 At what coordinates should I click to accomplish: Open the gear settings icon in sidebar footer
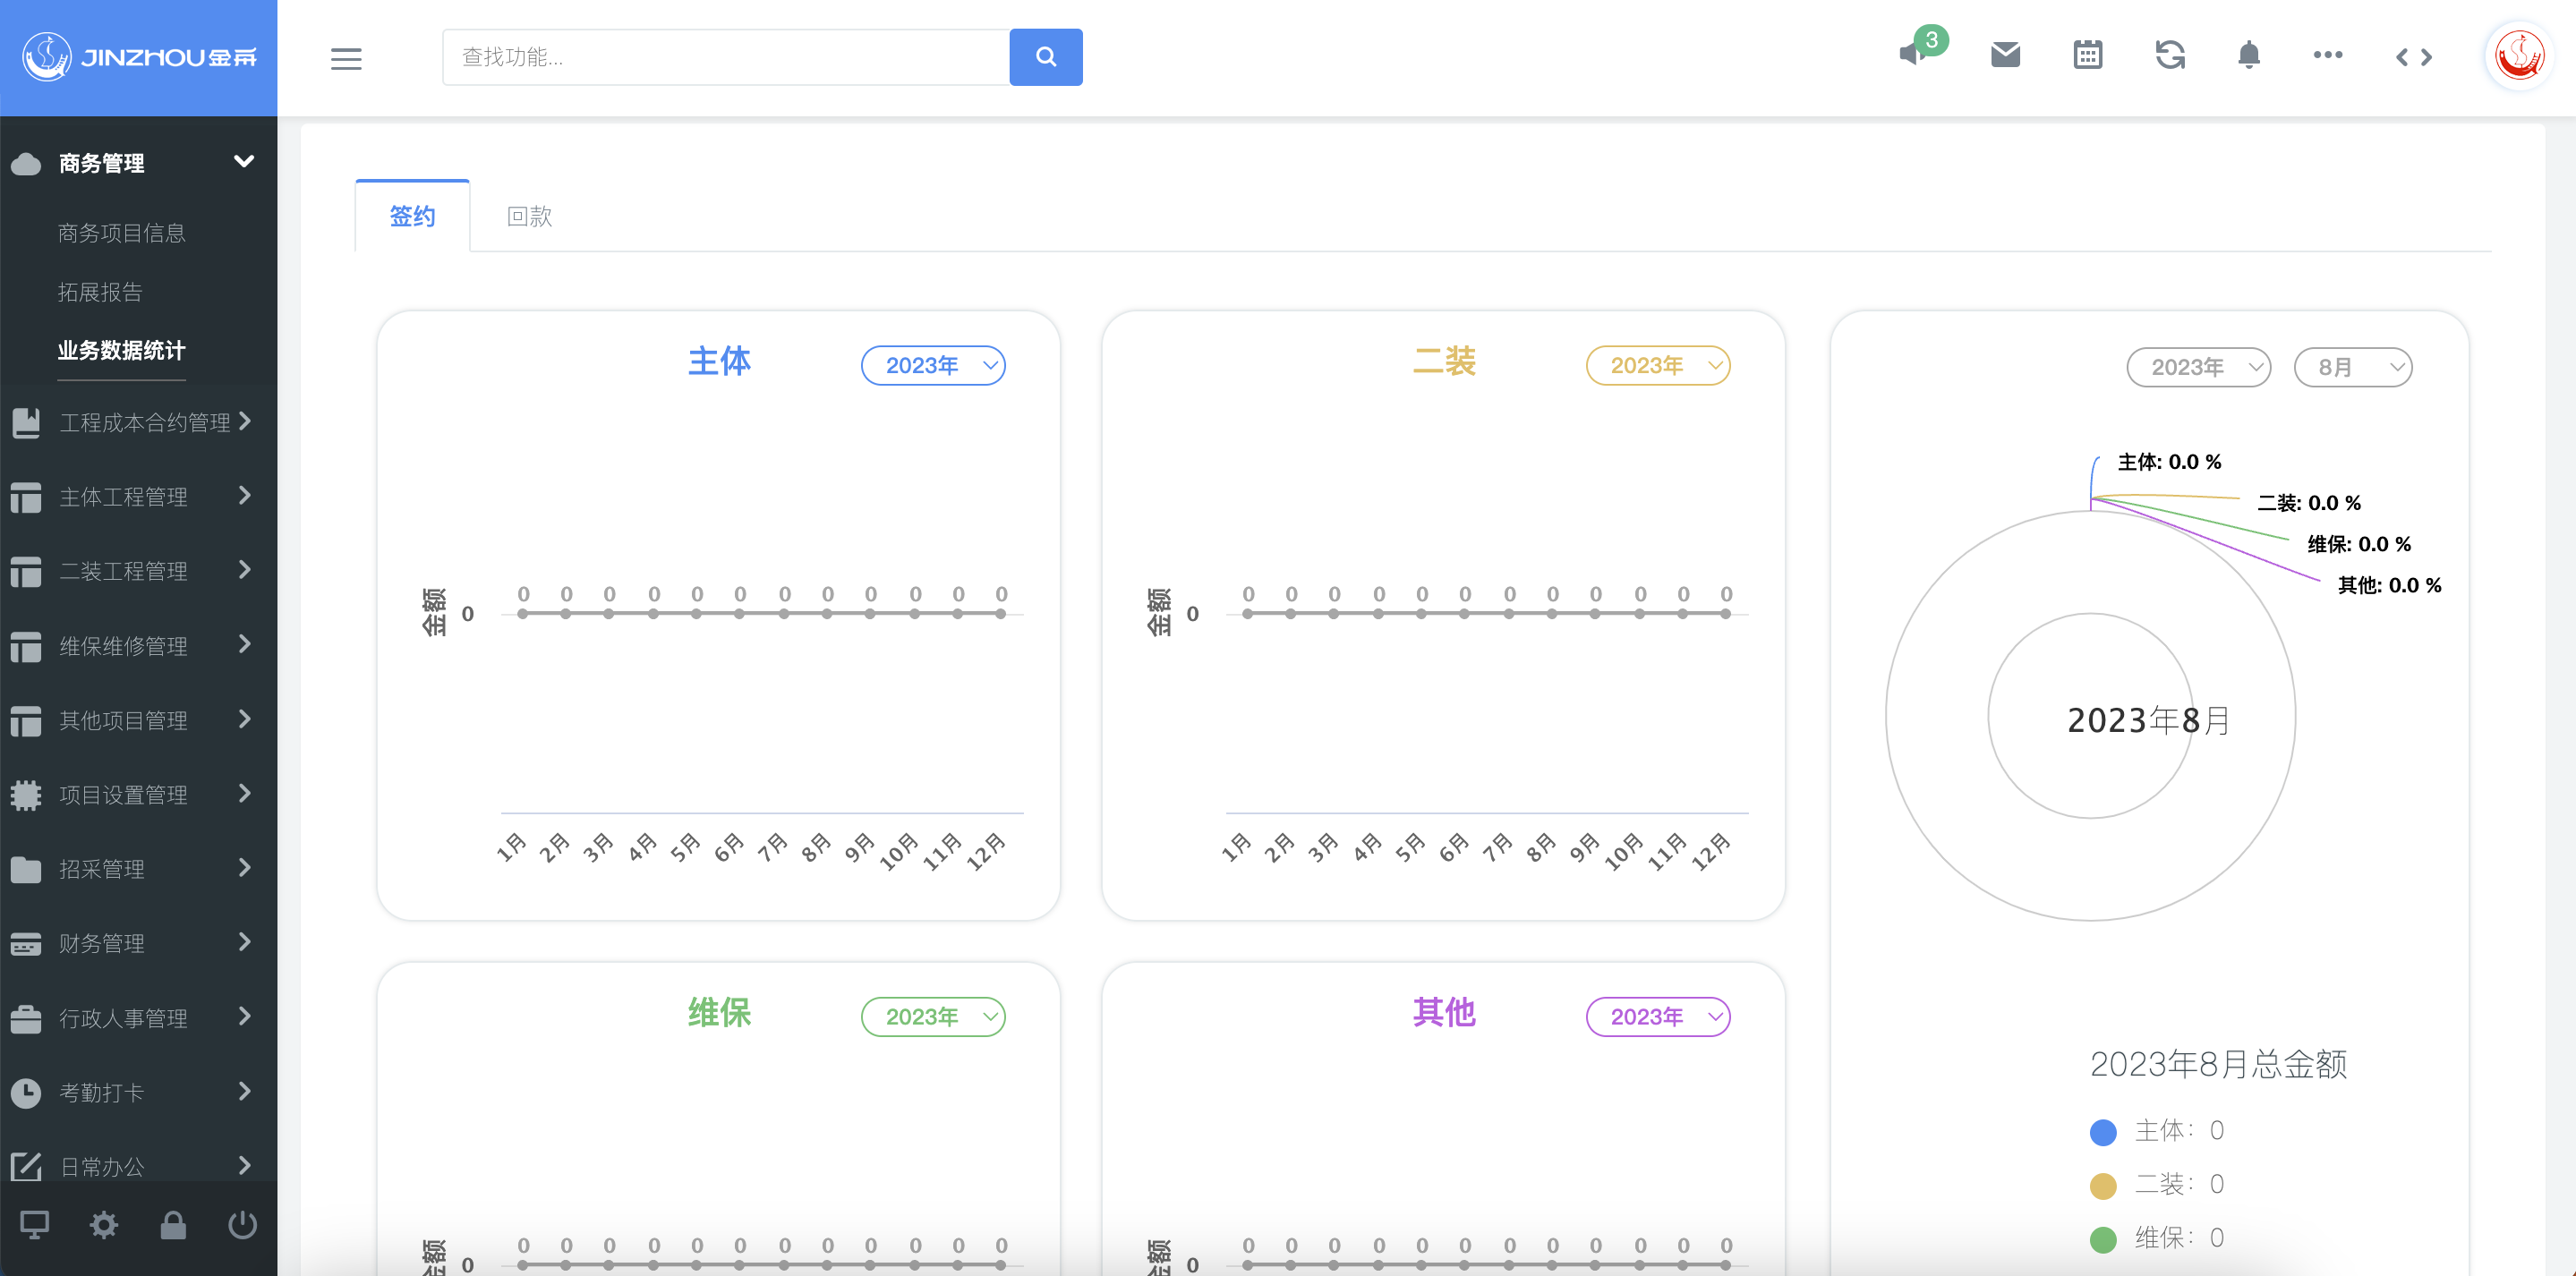[x=104, y=1224]
